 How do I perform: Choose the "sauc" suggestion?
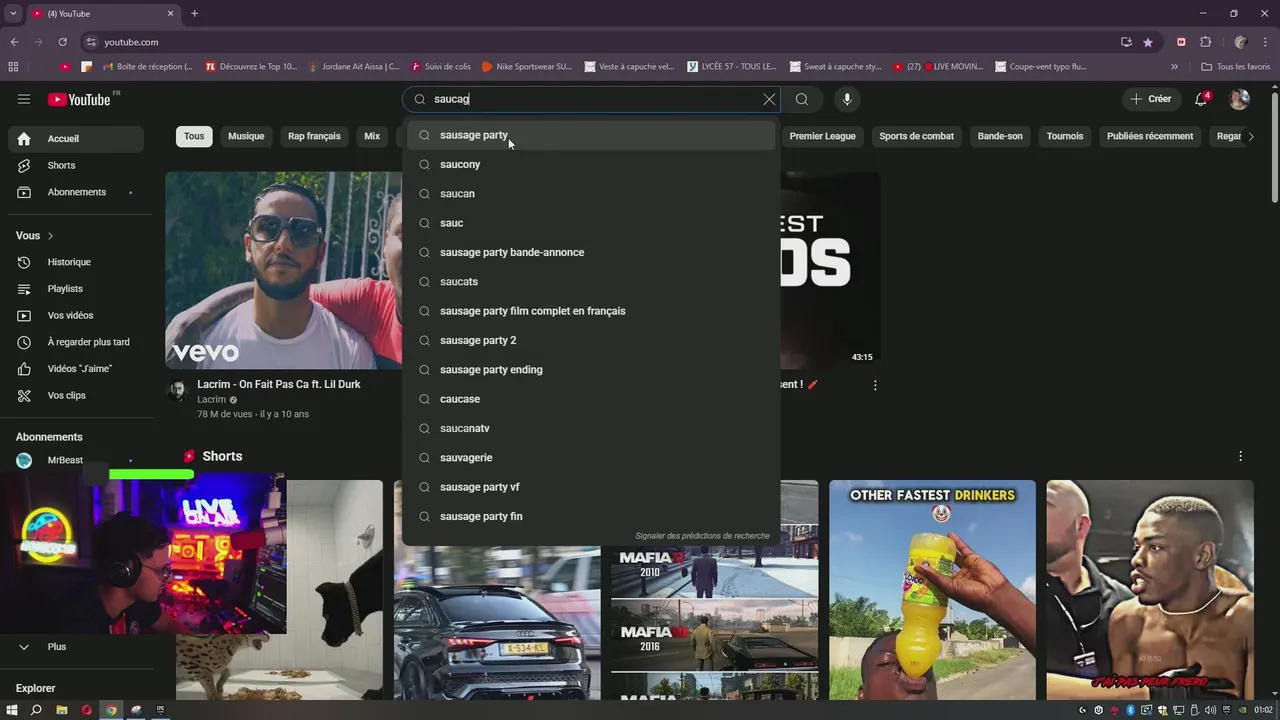click(591, 223)
